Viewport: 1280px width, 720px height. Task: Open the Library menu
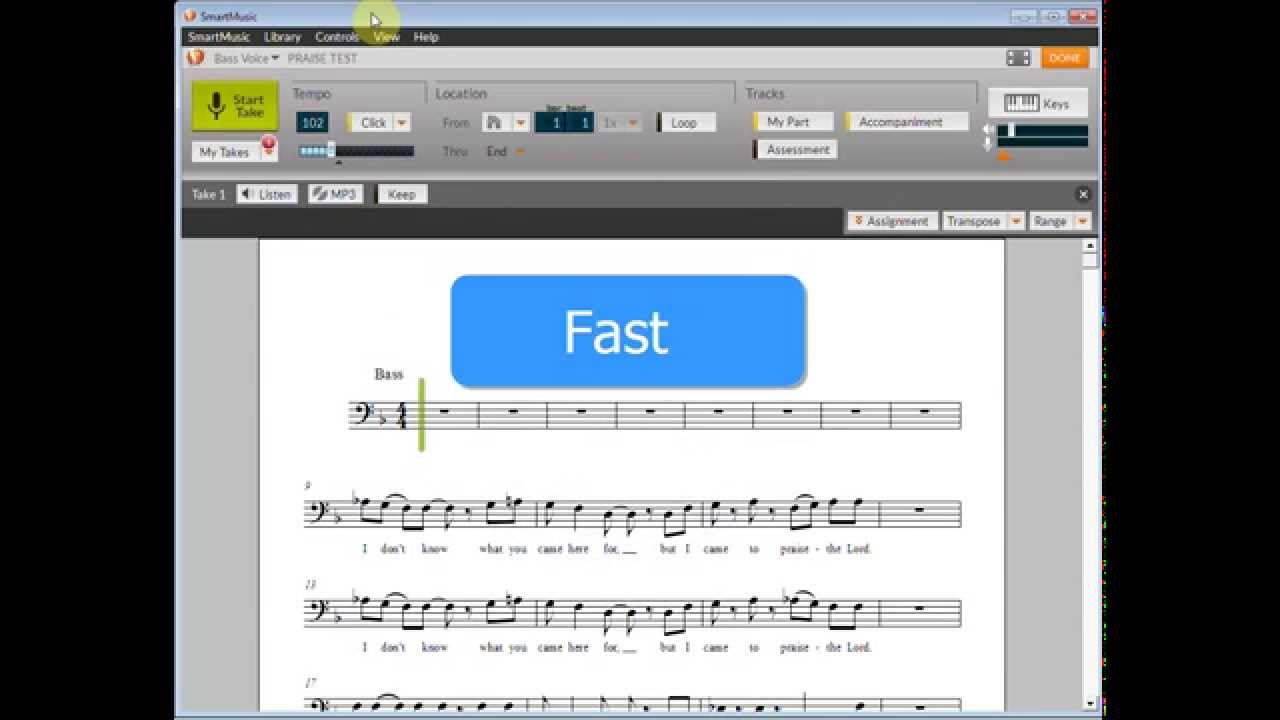[x=282, y=37]
